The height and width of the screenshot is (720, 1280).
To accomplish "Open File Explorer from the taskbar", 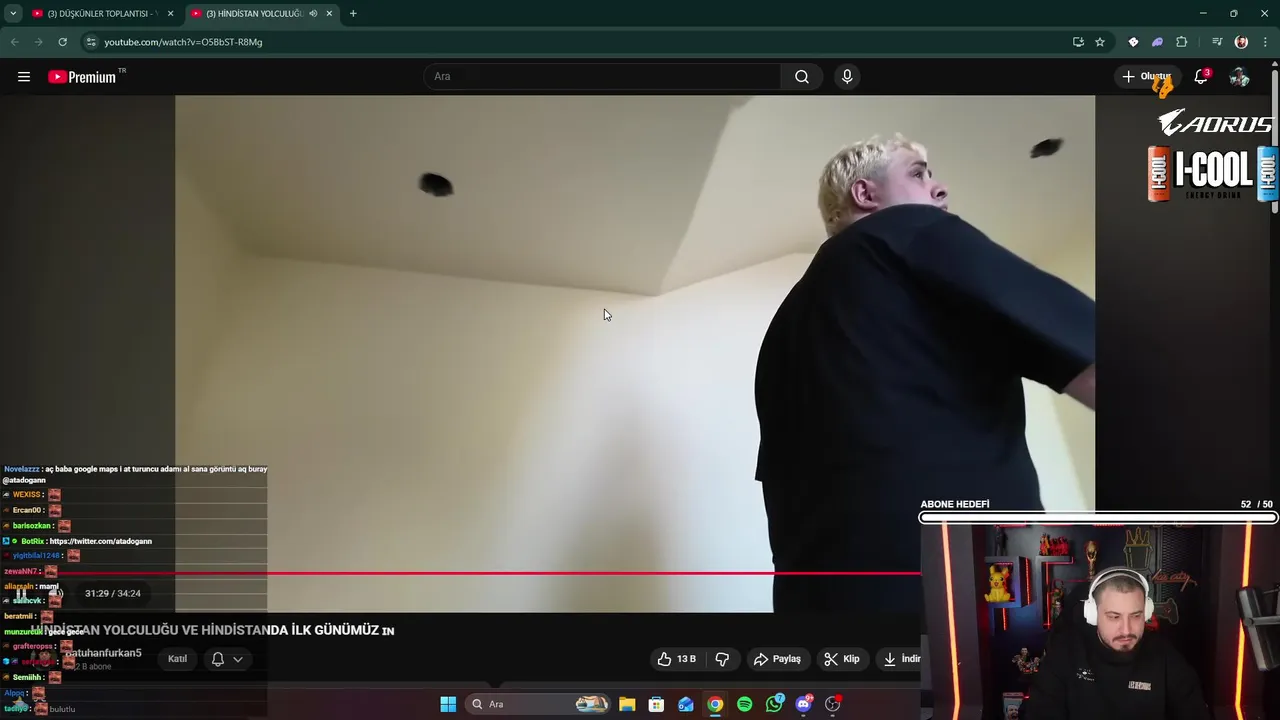I will click(x=627, y=704).
